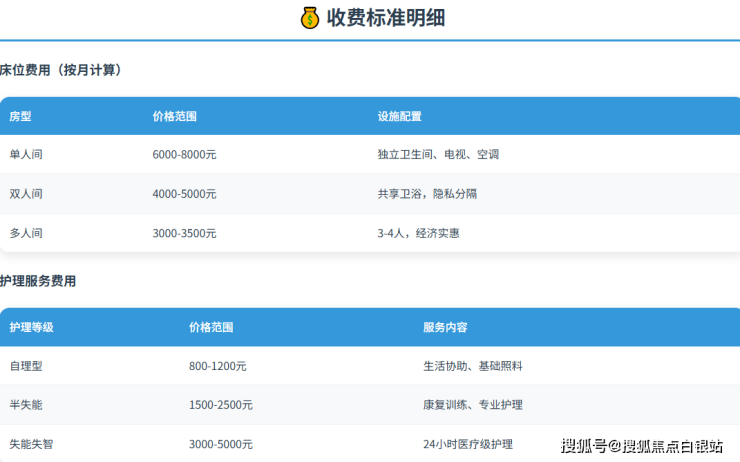The height and width of the screenshot is (462, 740).
Task: Click the 设施配置 column header
Action: 399,116
